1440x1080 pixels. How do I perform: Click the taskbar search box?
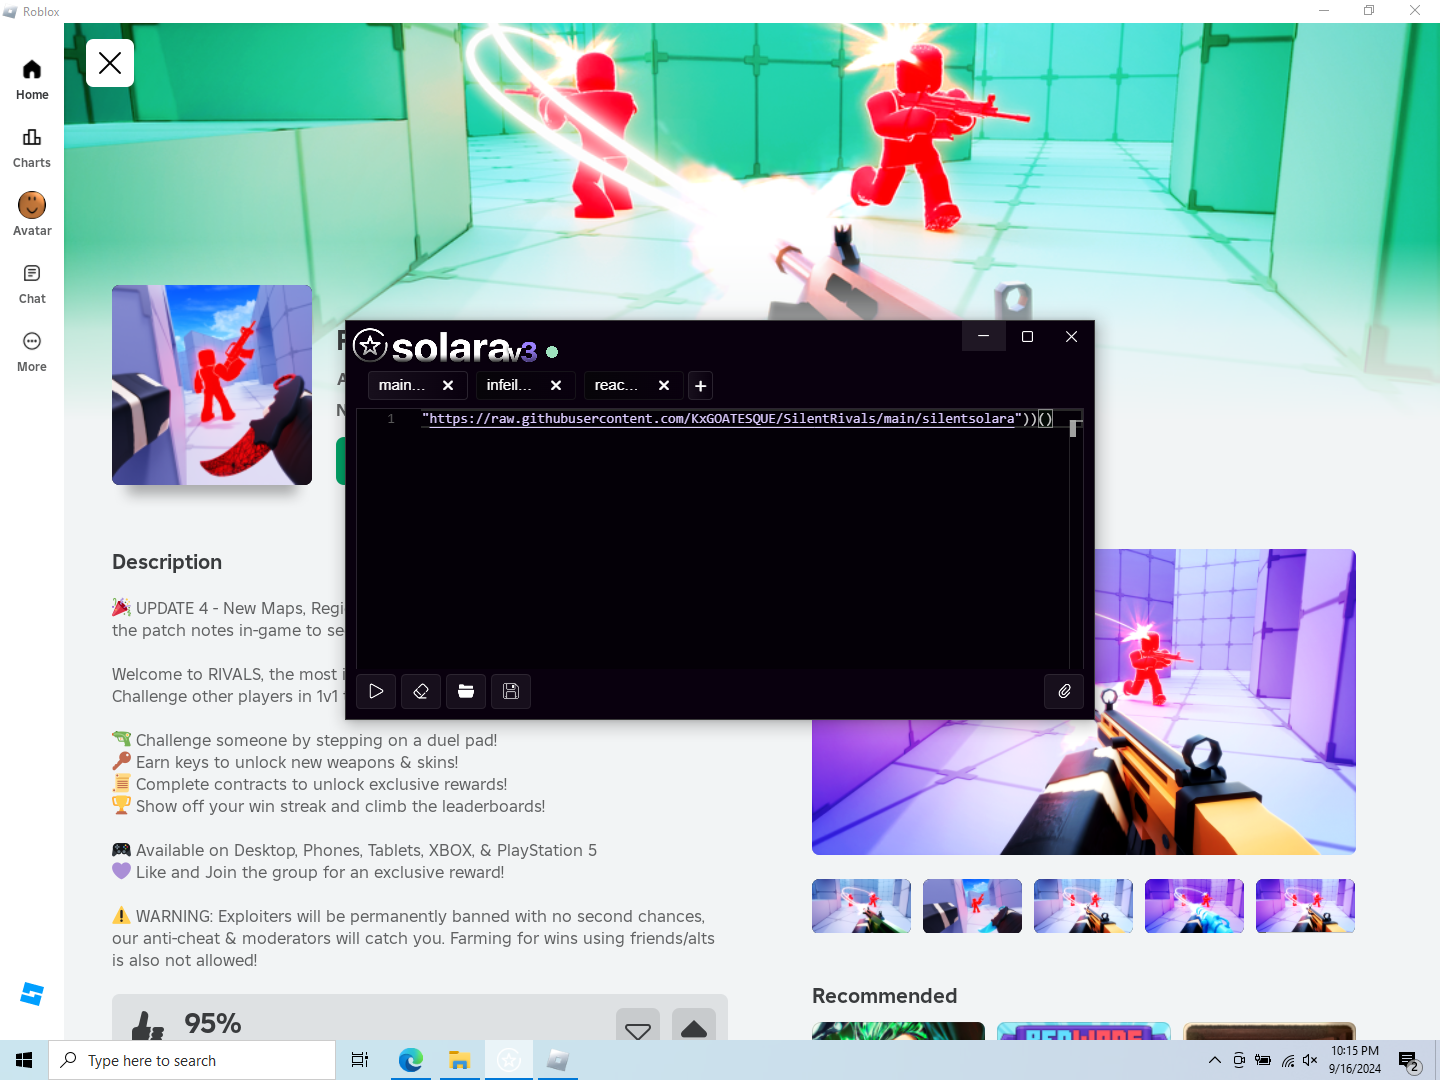192,1060
